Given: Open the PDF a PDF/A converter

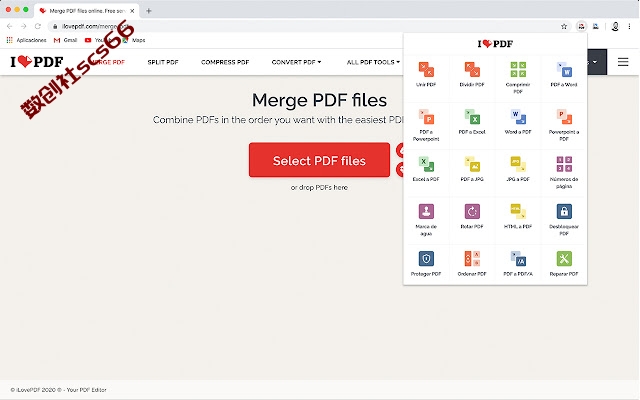Looking at the screenshot, I should tap(518, 264).
